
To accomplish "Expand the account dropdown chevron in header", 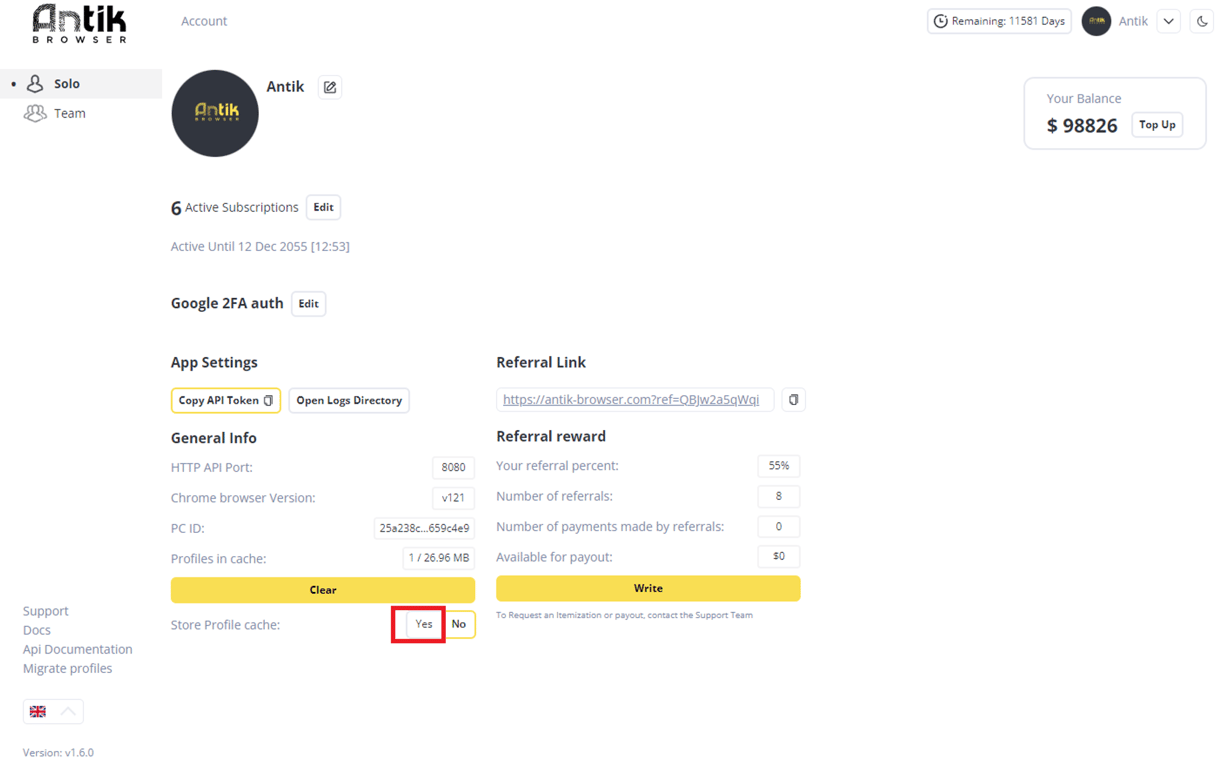I will pyautogui.click(x=1168, y=21).
